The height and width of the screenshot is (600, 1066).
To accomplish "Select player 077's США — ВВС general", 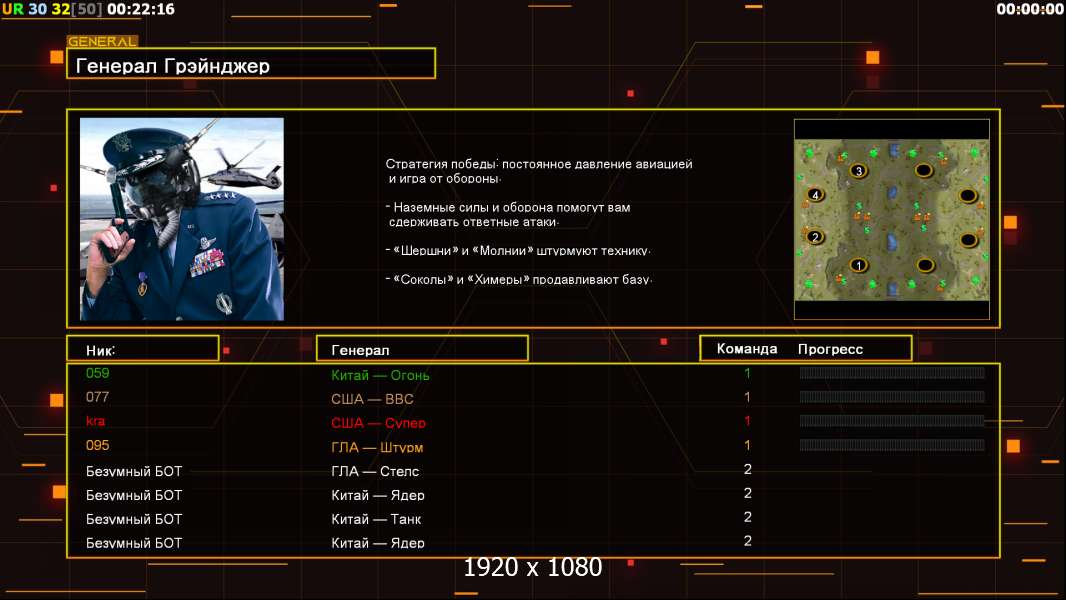I will click(372, 399).
